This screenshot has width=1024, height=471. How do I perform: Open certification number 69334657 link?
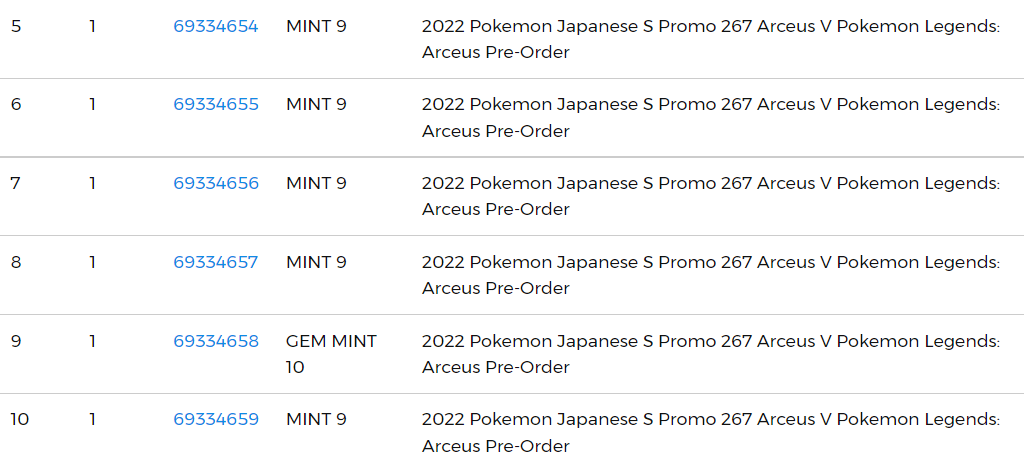pyautogui.click(x=216, y=262)
